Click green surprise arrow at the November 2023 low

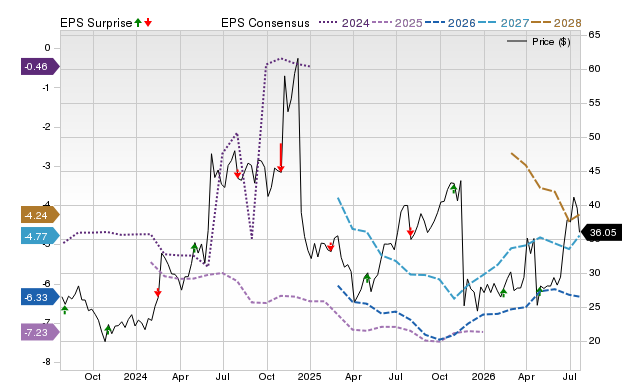coord(108,329)
